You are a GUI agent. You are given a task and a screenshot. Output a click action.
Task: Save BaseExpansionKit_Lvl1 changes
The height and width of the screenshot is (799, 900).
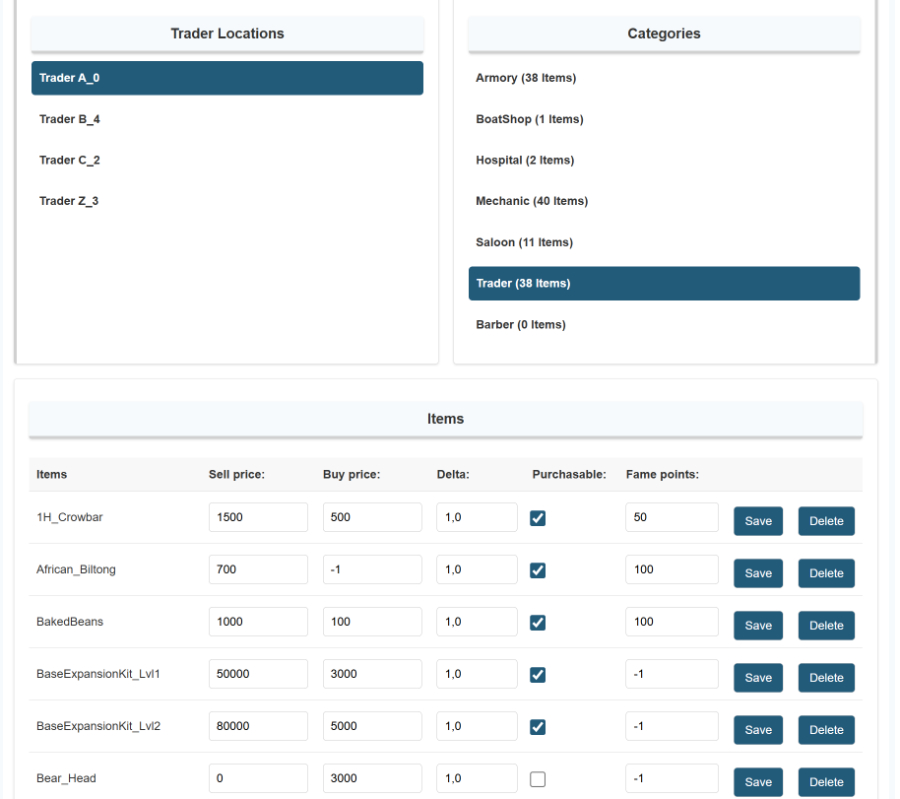click(758, 677)
